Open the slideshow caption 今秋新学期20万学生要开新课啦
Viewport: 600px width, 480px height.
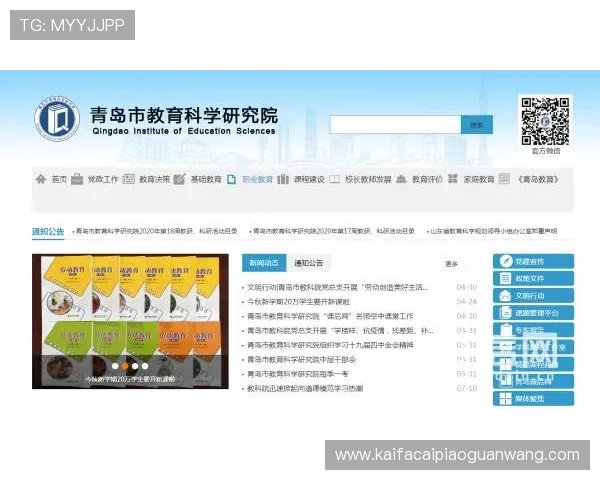(130, 379)
